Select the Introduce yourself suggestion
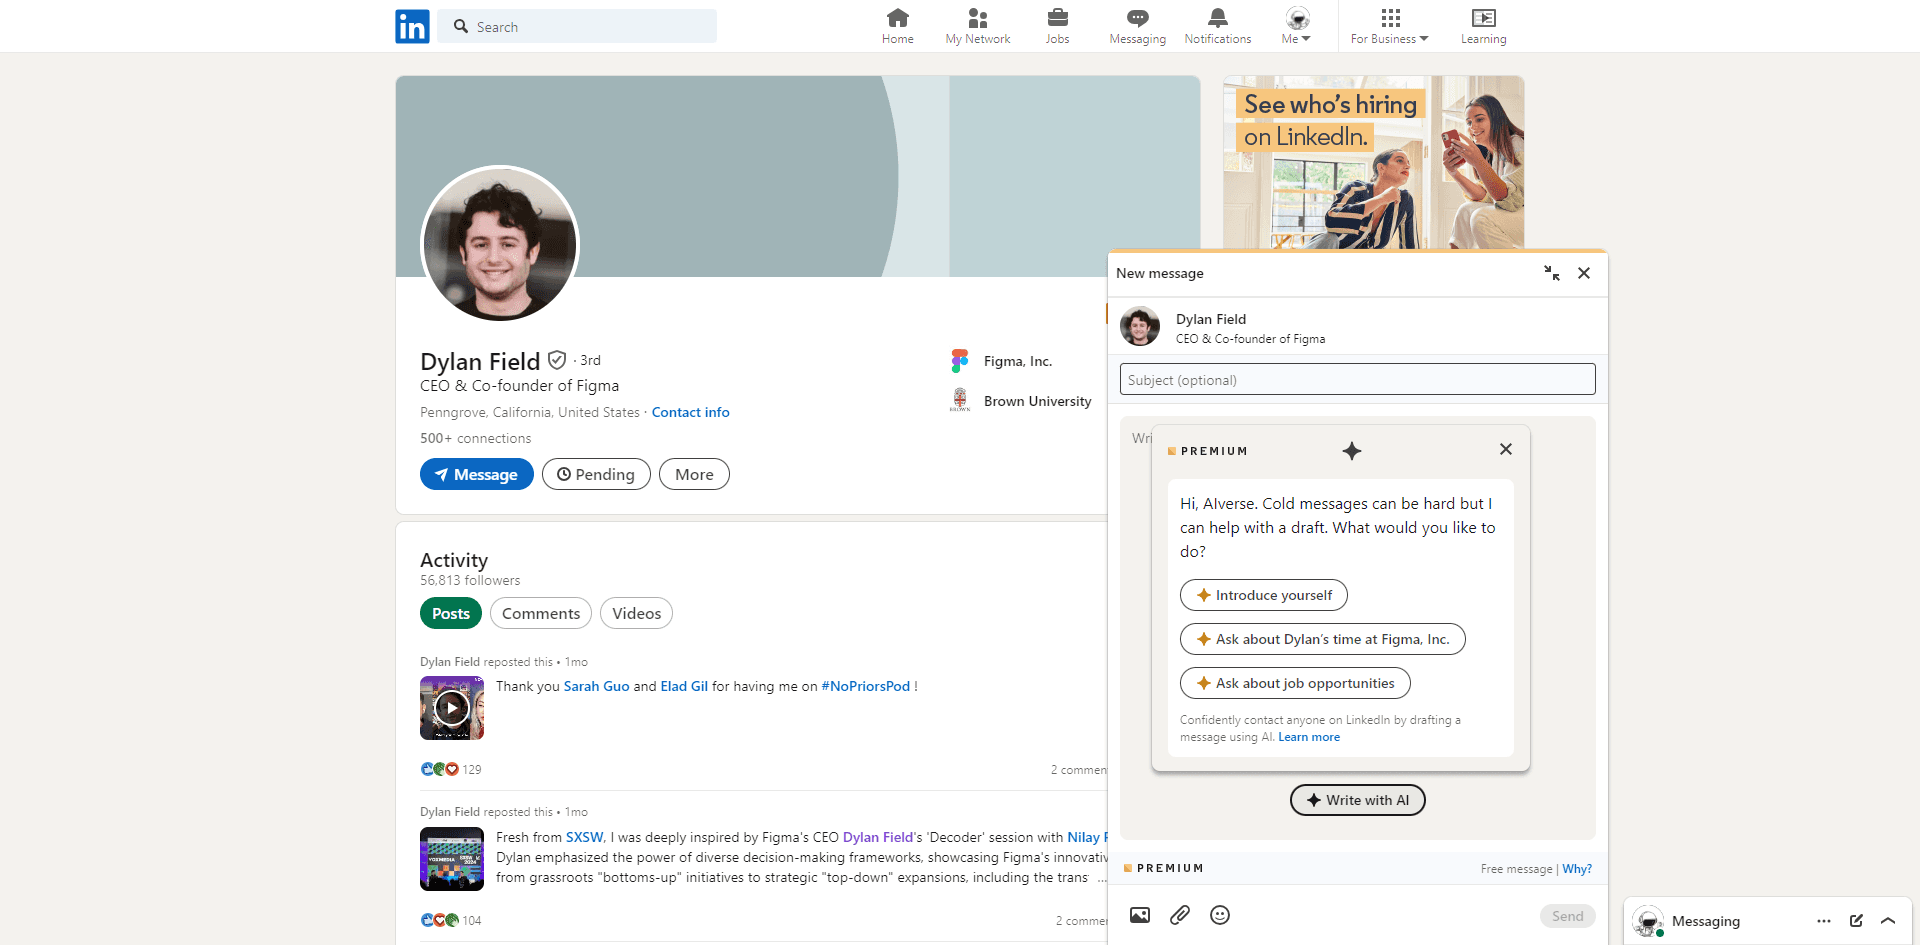The image size is (1920, 945). pyautogui.click(x=1263, y=595)
